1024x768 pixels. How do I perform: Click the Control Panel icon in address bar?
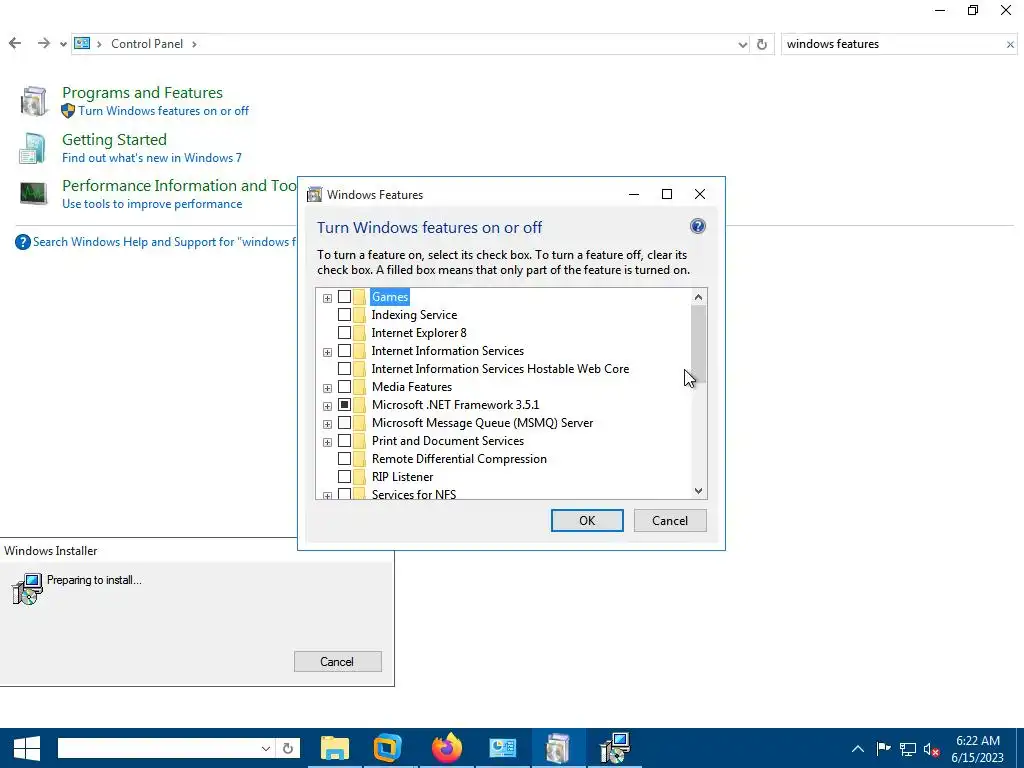click(x=82, y=44)
